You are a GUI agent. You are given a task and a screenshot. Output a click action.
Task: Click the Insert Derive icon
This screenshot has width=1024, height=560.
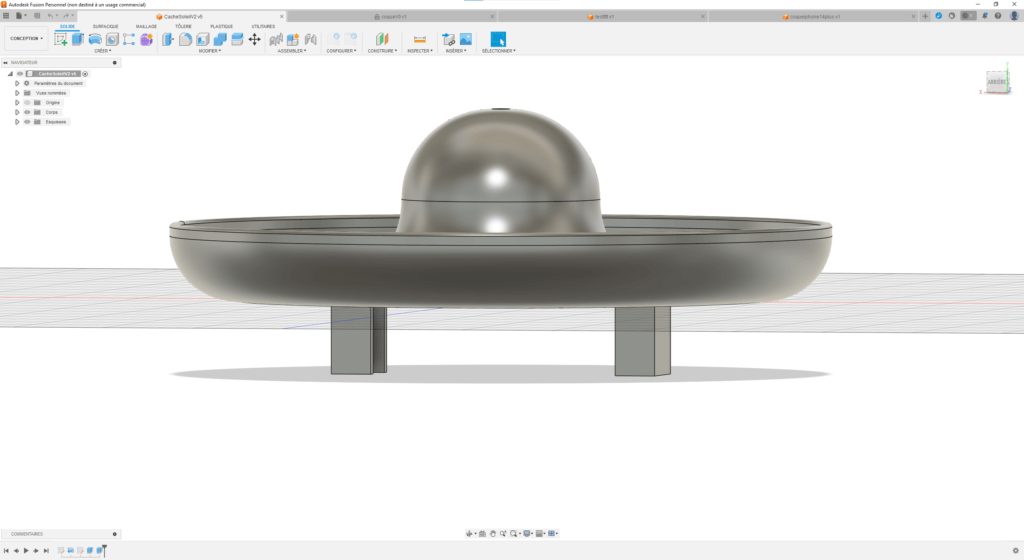(x=449, y=40)
